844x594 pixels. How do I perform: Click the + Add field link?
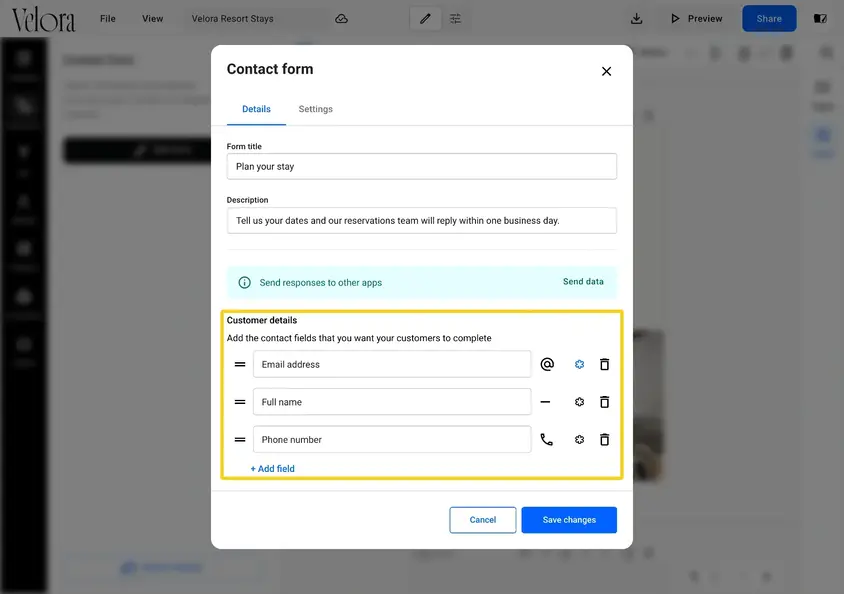coord(272,469)
